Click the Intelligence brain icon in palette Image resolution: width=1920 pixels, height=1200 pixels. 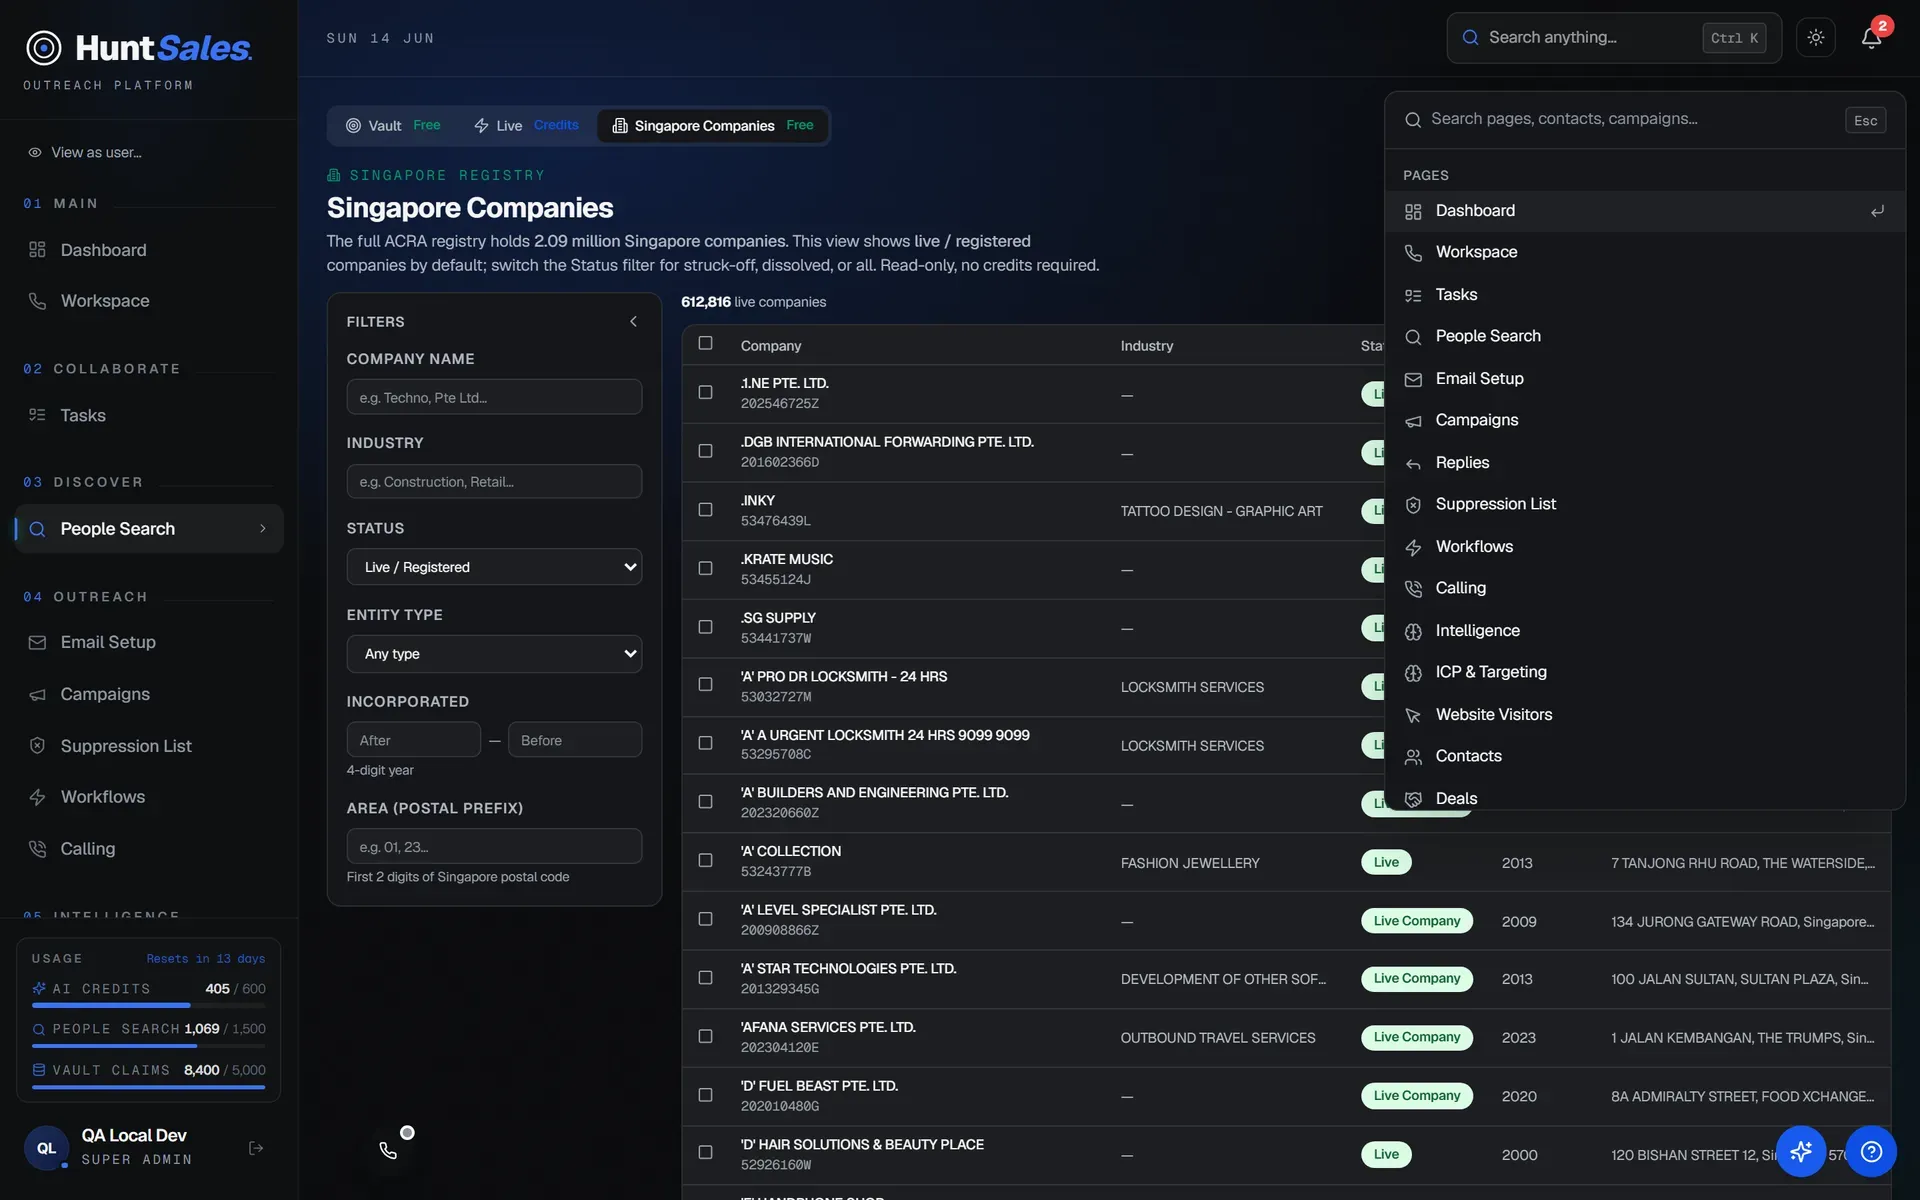pyautogui.click(x=1413, y=631)
